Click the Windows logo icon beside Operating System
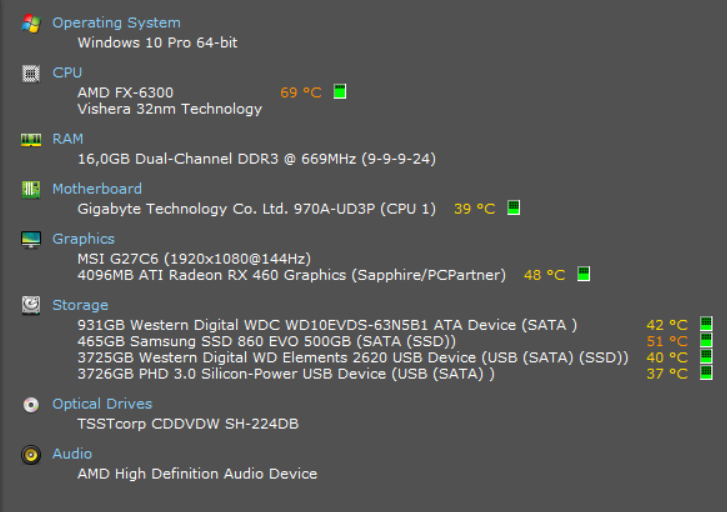This screenshot has height=512, width=727. 31,23
